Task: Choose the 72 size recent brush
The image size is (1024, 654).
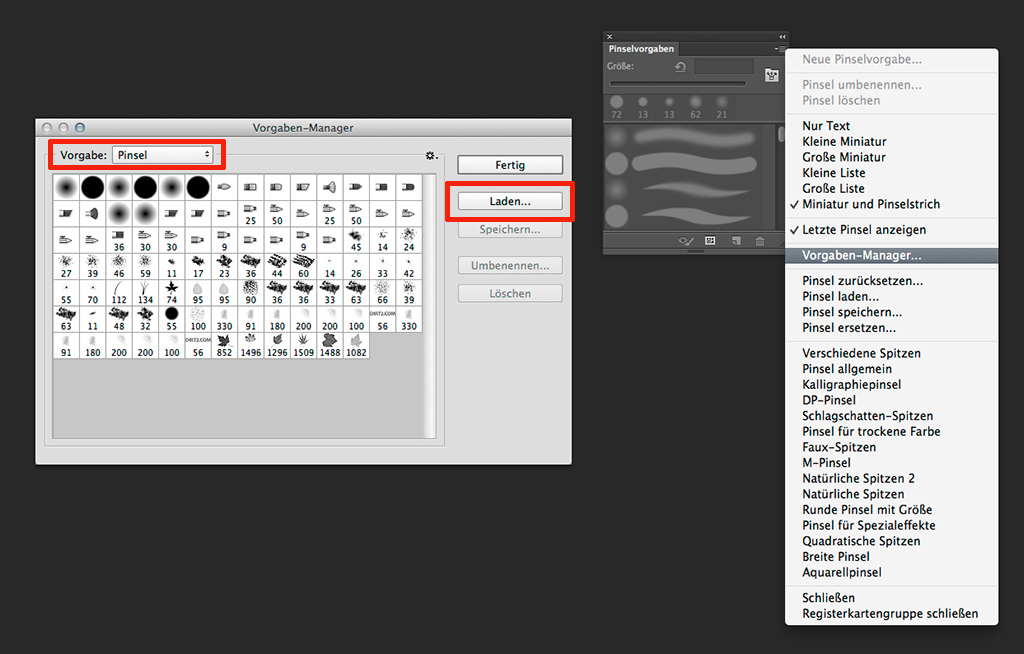Action: click(x=616, y=103)
